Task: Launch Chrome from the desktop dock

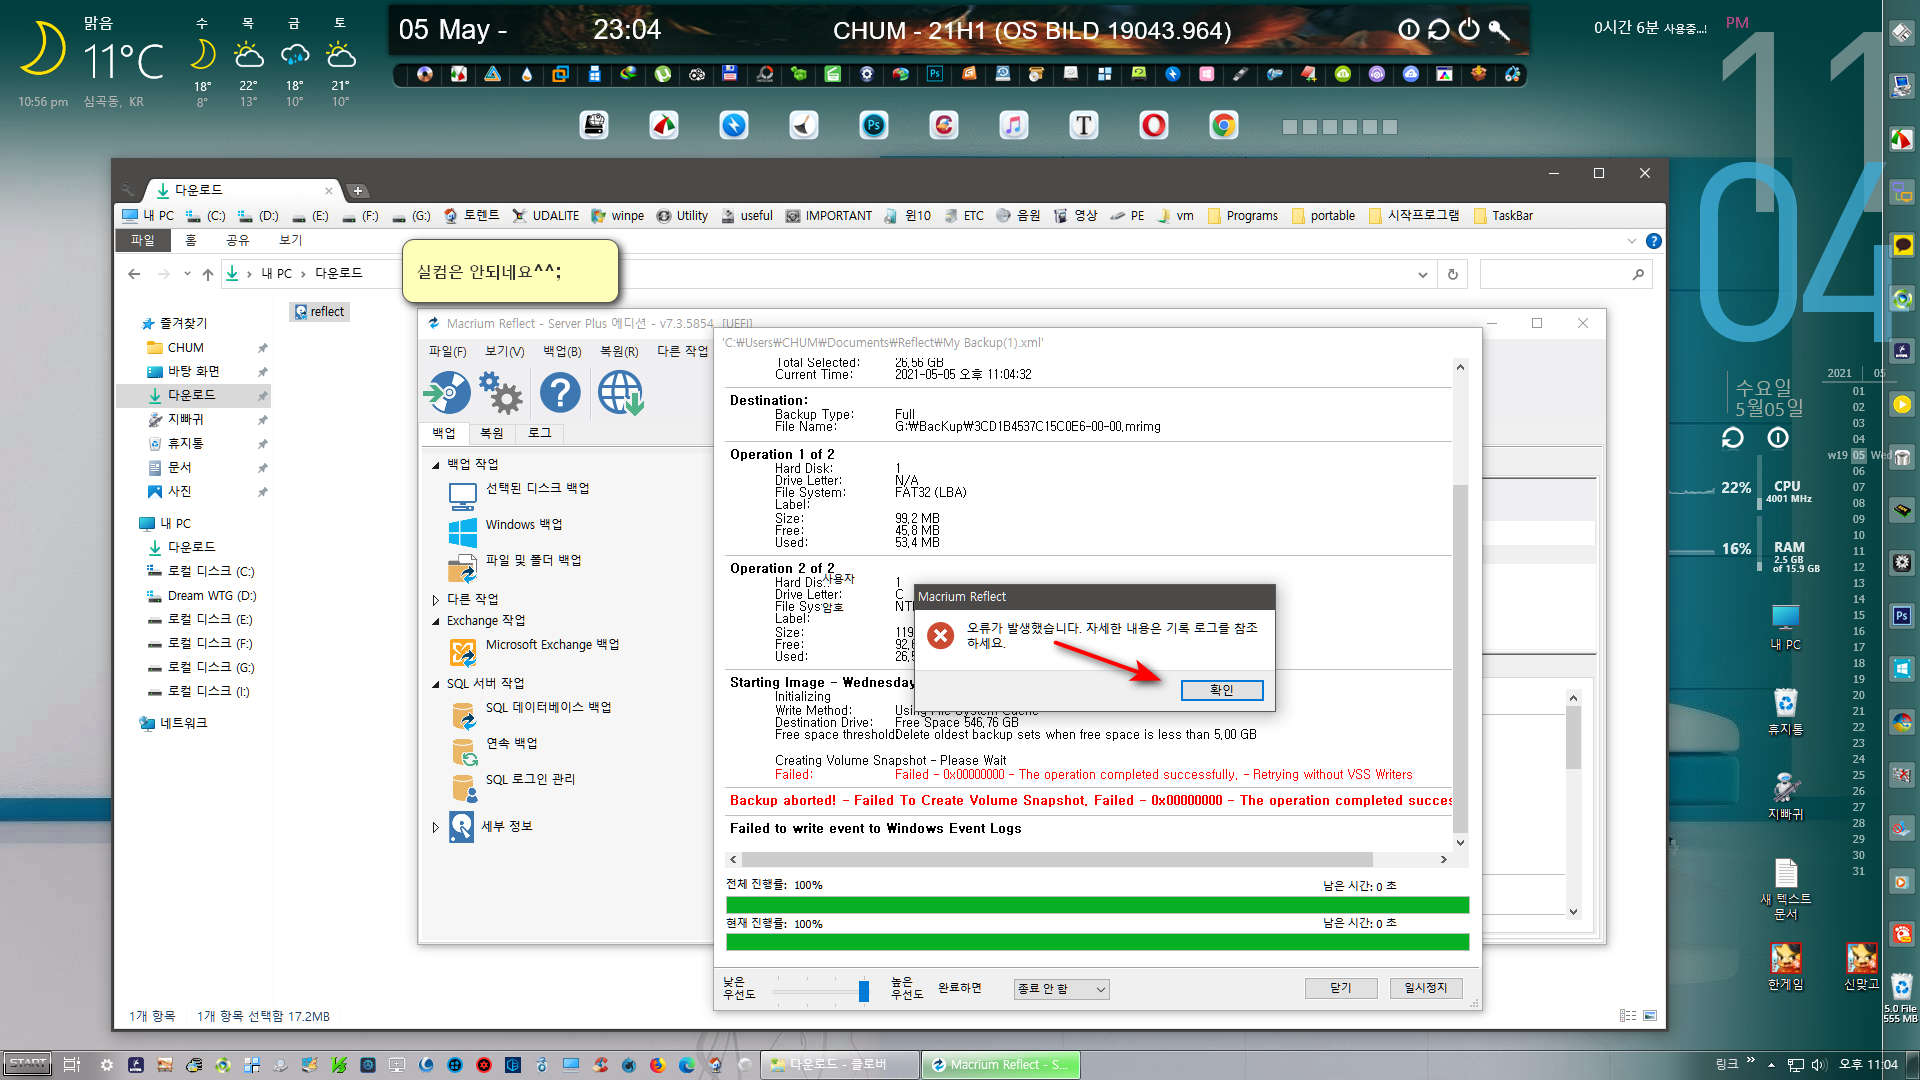Action: (1223, 125)
